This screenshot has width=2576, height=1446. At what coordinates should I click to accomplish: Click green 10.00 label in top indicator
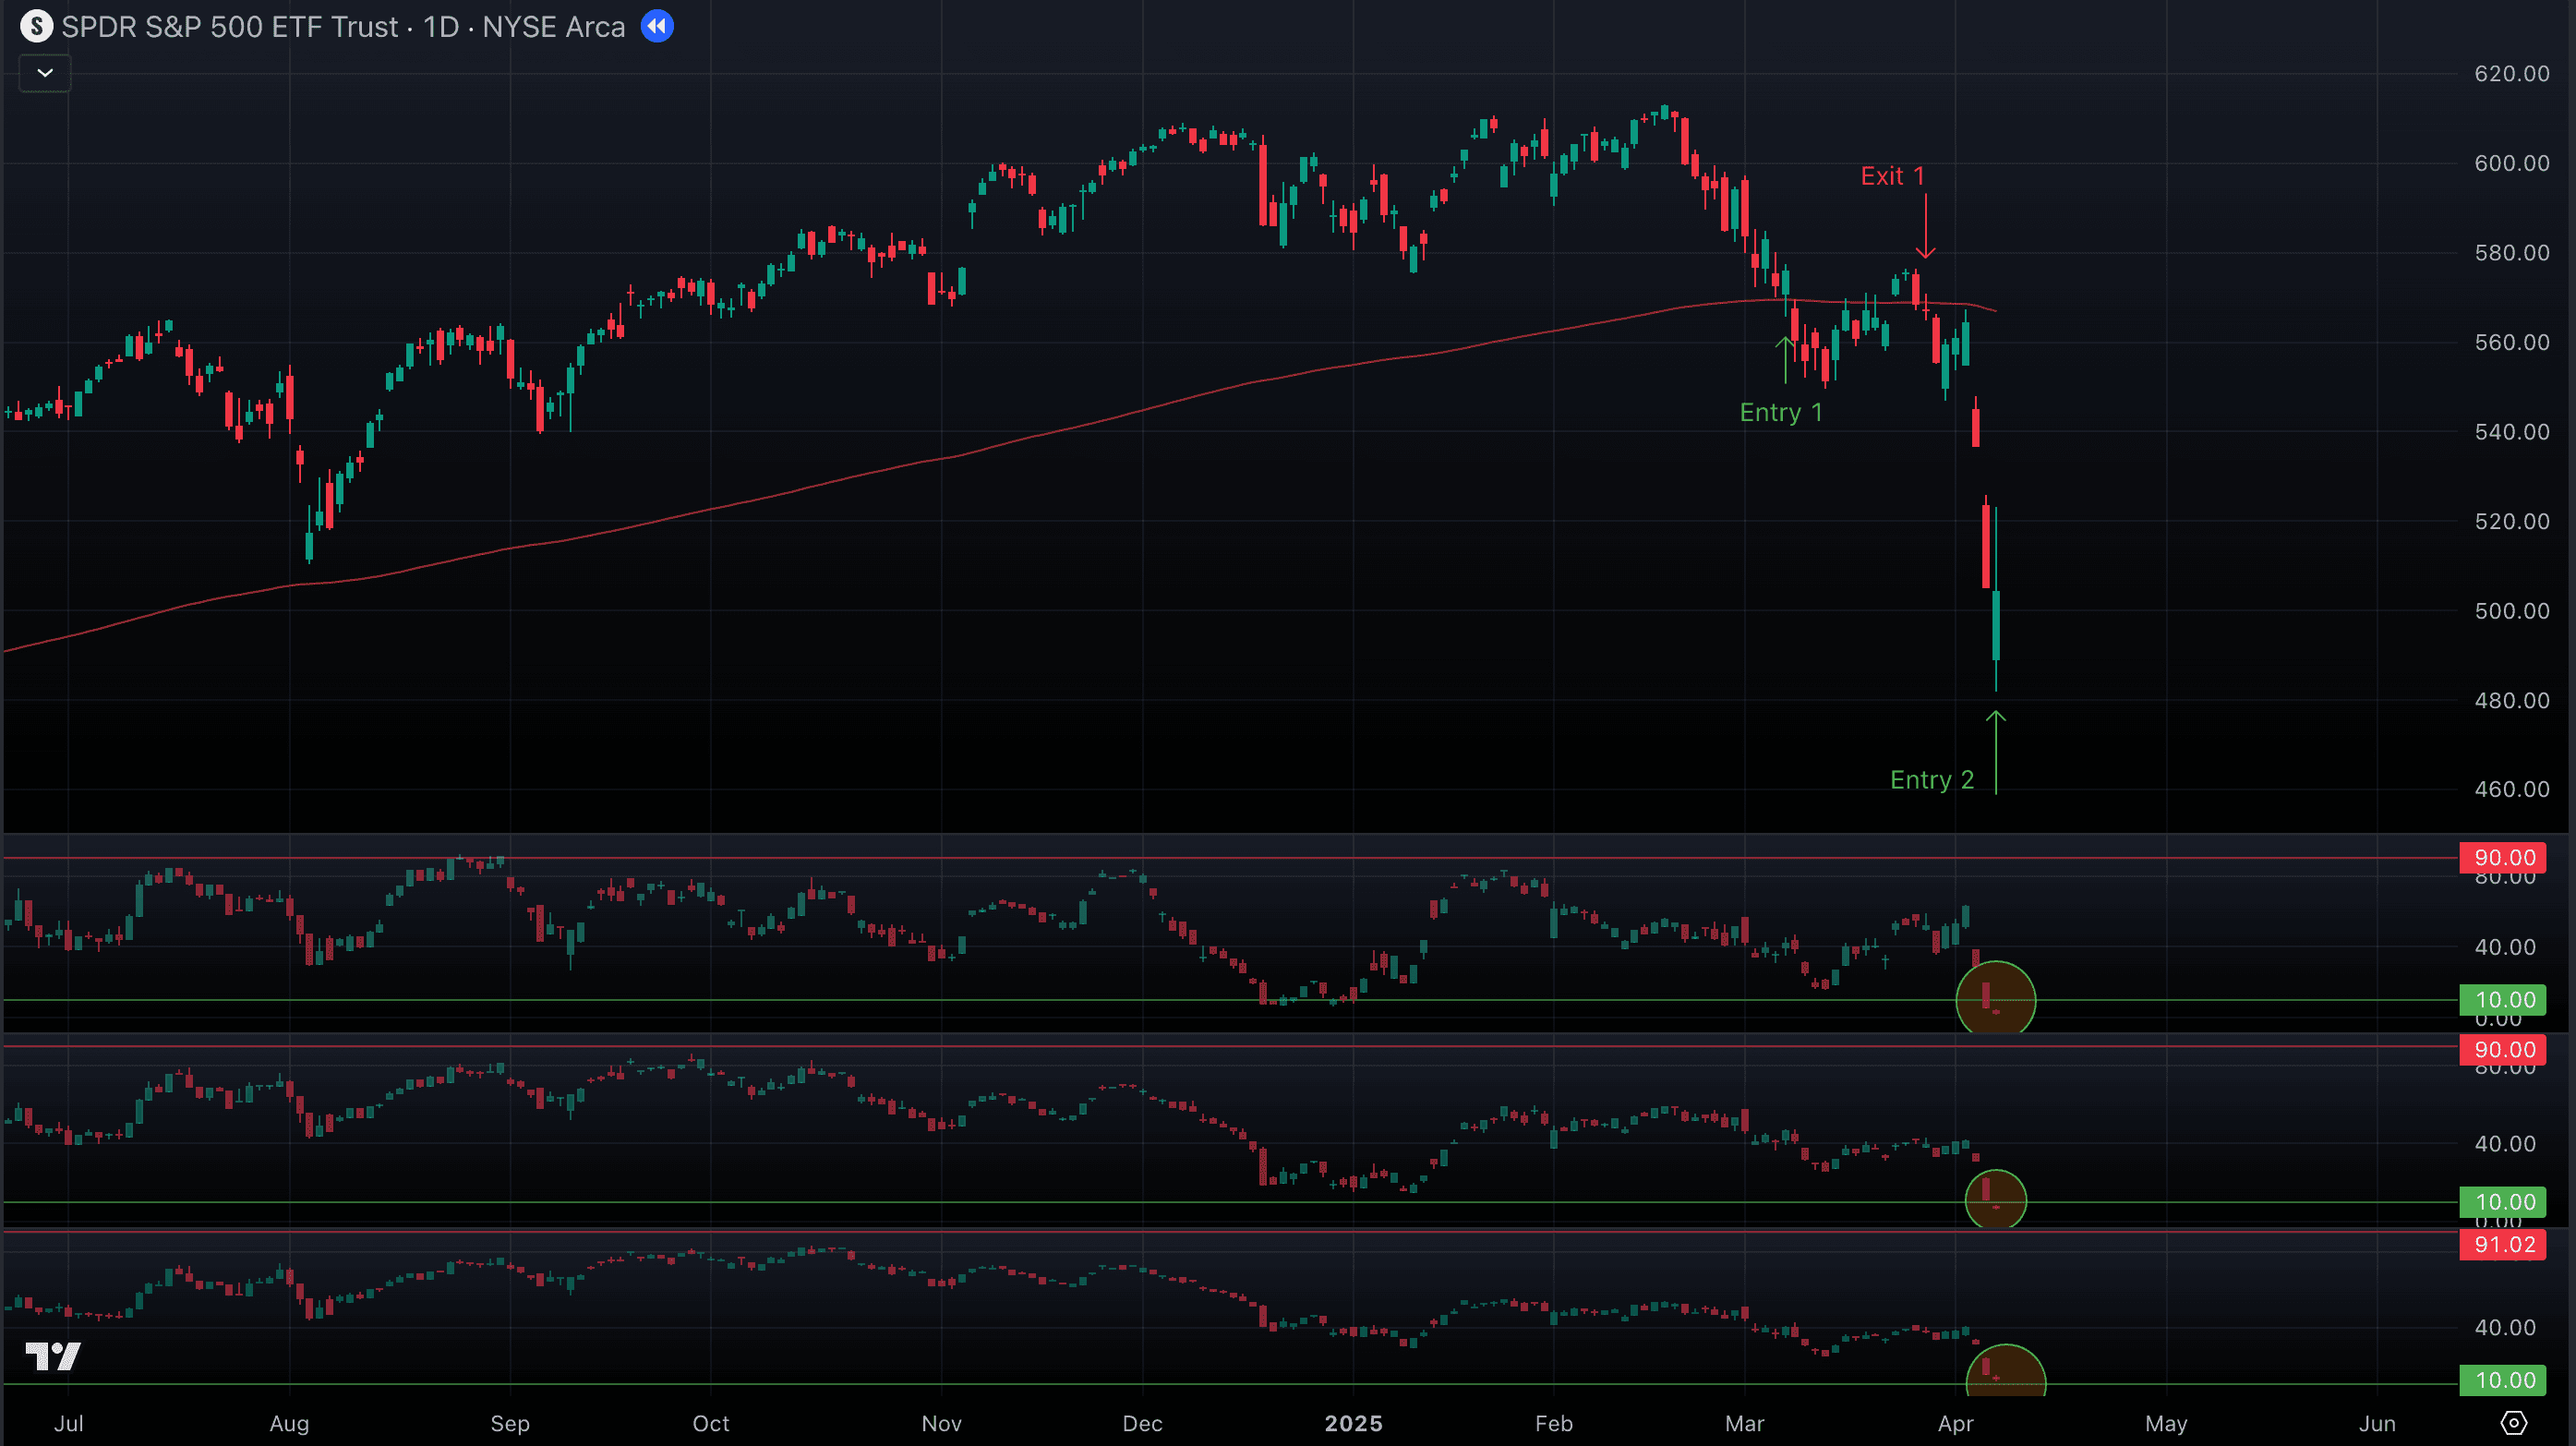tap(2503, 999)
